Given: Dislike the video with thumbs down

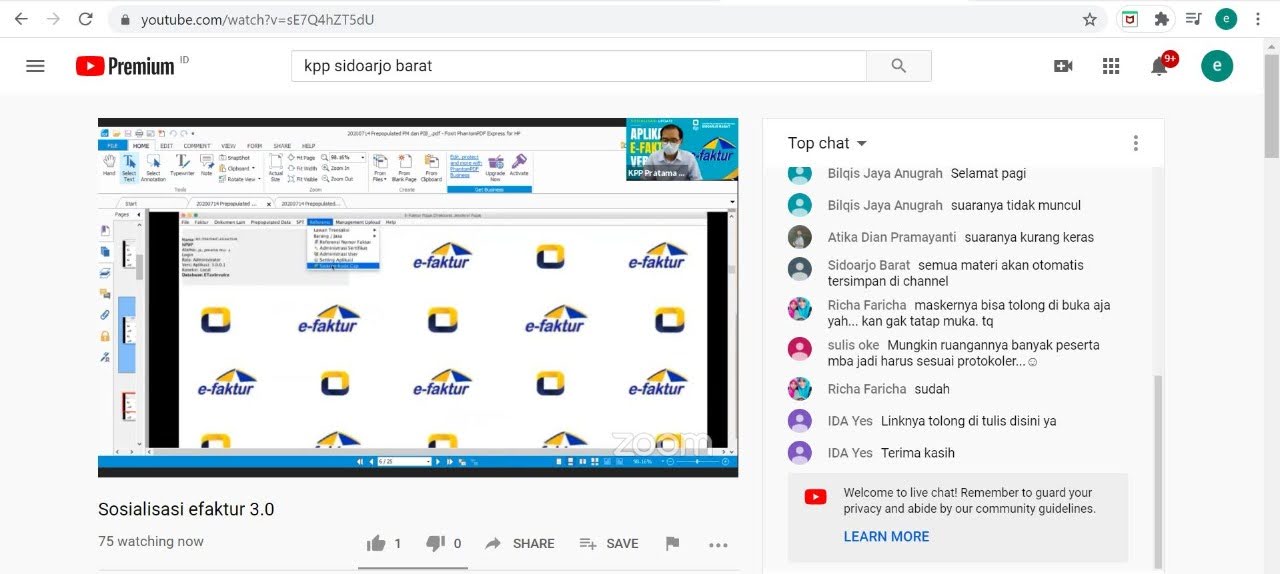Looking at the screenshot, I should click(x=436, y=543).
